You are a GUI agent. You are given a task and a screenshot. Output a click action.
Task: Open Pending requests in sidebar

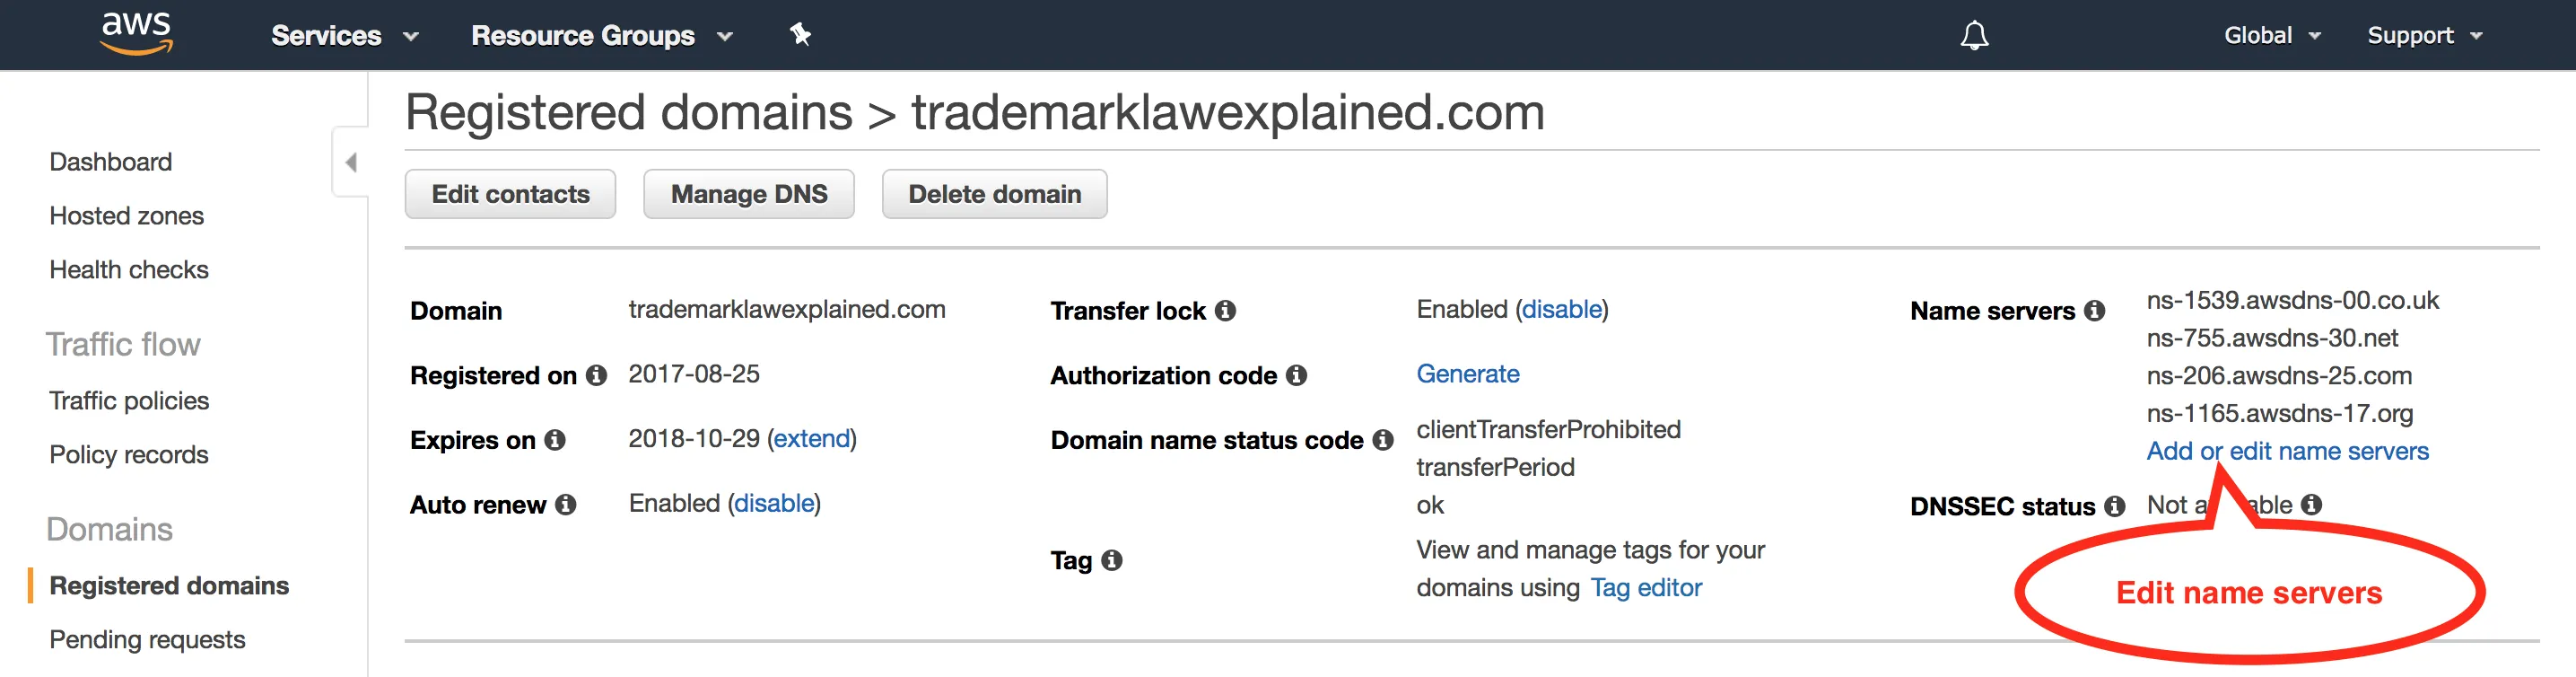[x=147, y=639]
